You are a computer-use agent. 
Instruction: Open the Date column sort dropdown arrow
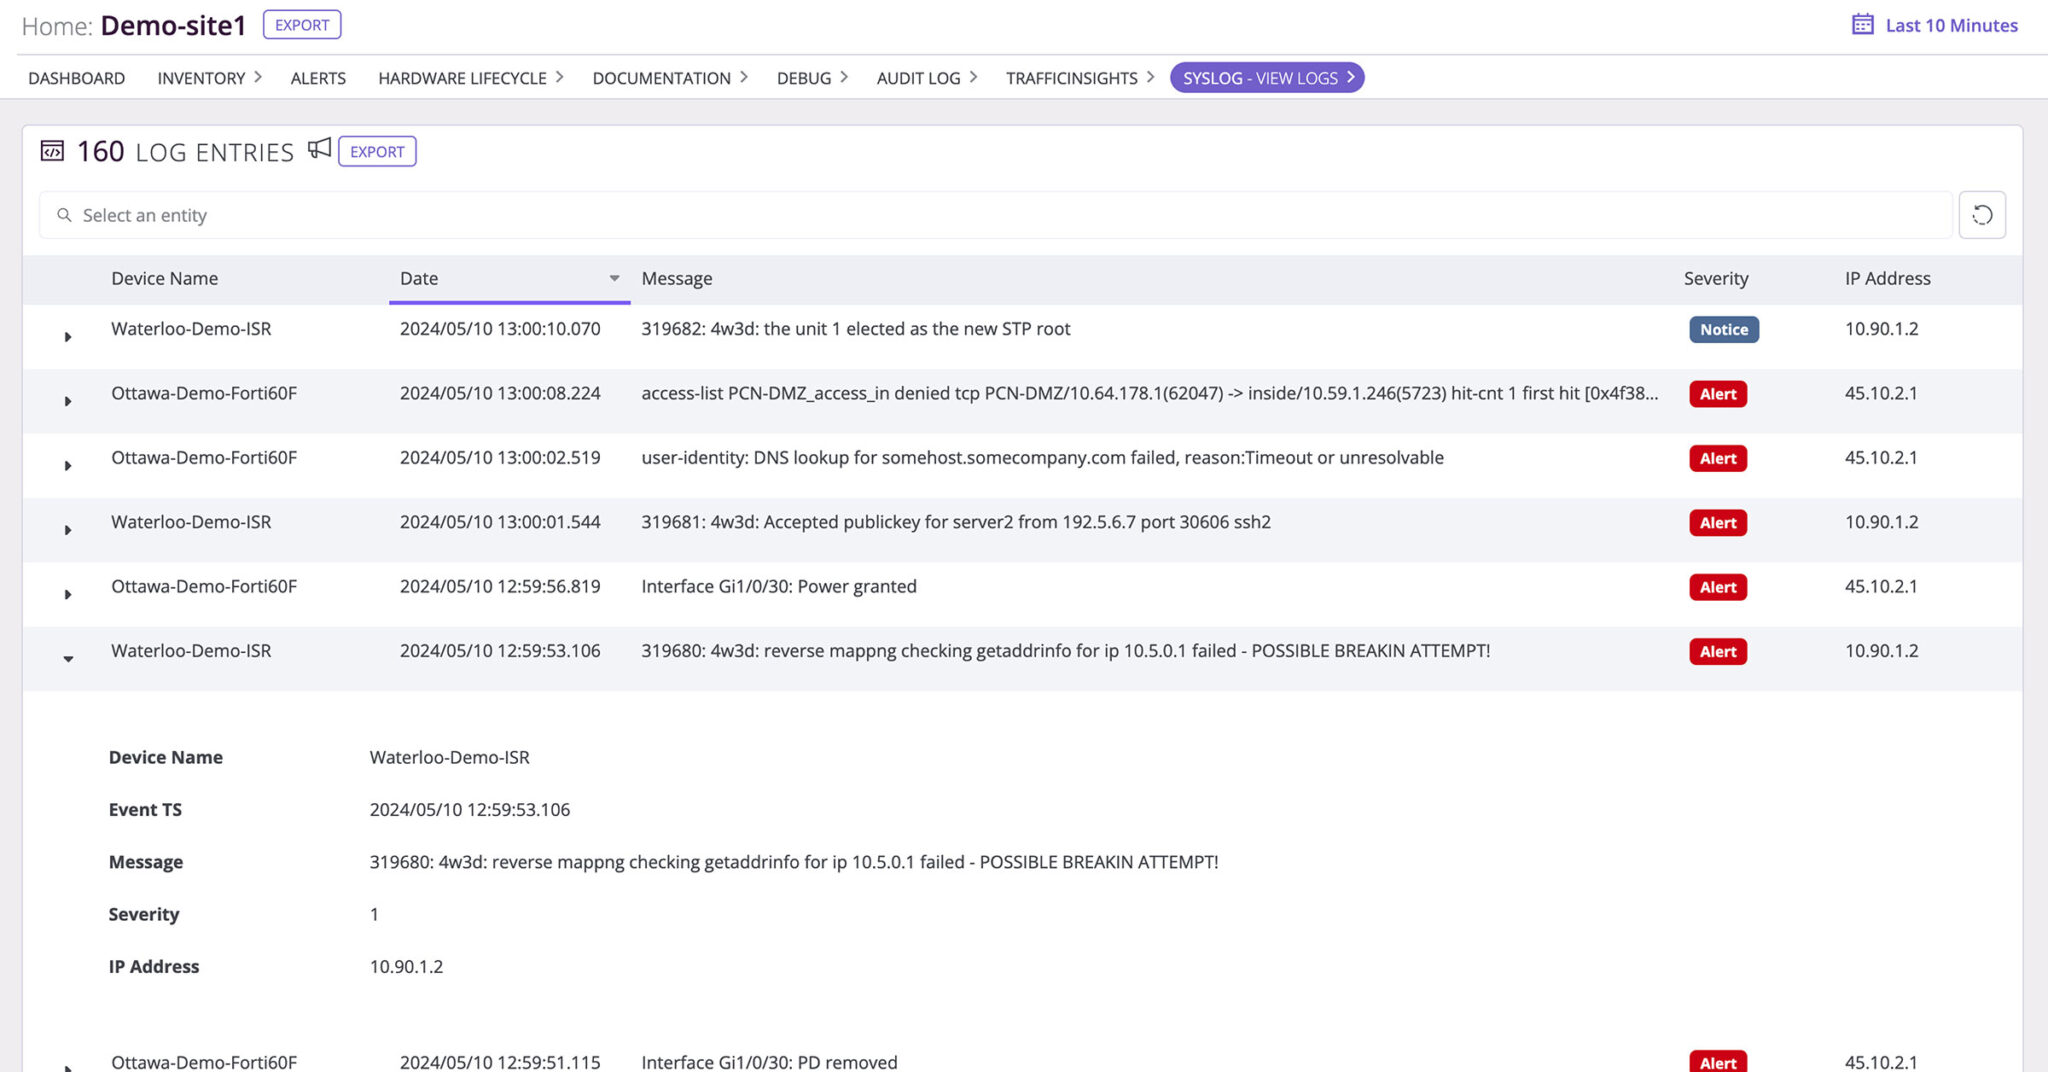tap(614, 278)
